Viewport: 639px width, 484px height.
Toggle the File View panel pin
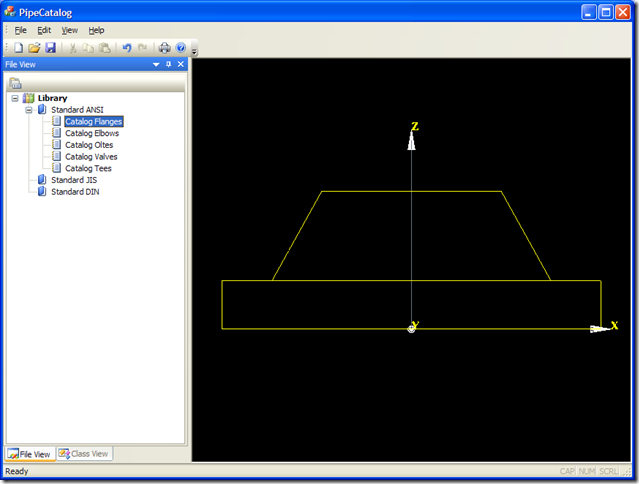tap(169, 64)
